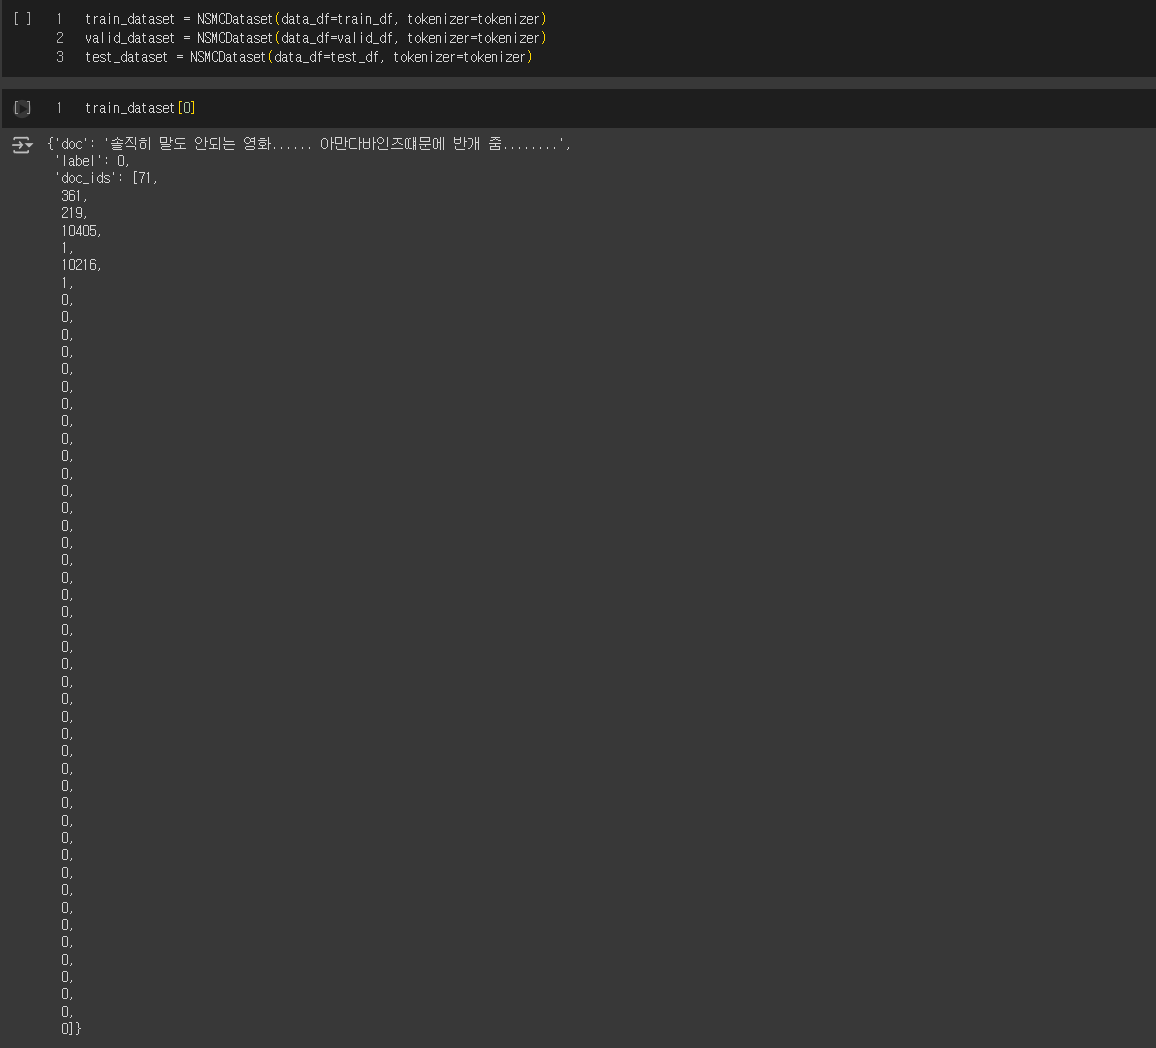Click the output toggle icon beside the result

pos(22,145)
